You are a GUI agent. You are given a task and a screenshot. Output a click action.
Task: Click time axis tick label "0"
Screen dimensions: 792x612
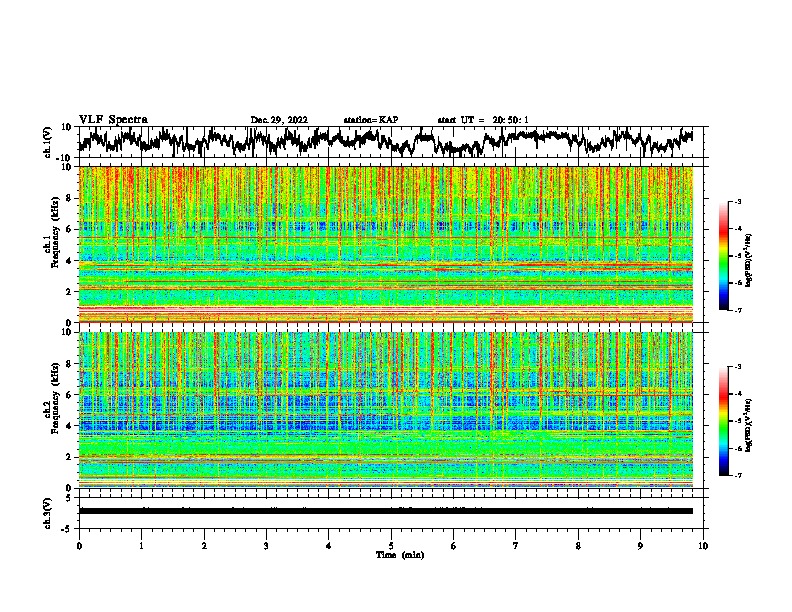pos(79,546)
